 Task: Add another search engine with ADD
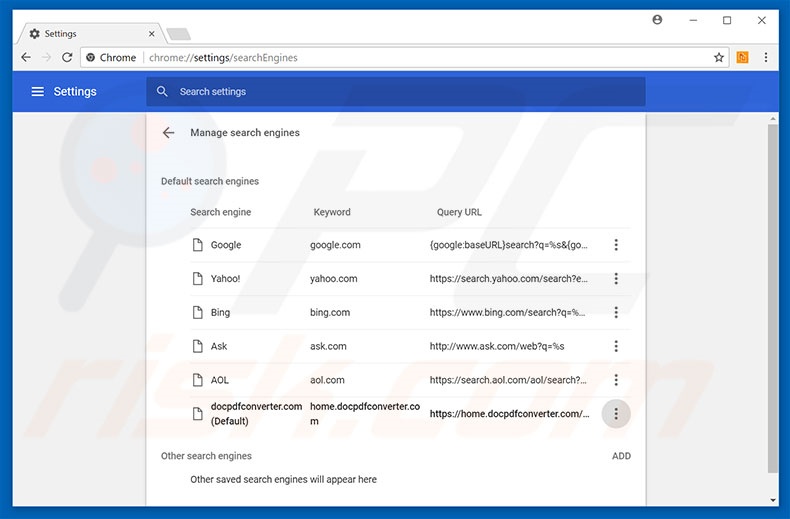[x=621, y=456]
